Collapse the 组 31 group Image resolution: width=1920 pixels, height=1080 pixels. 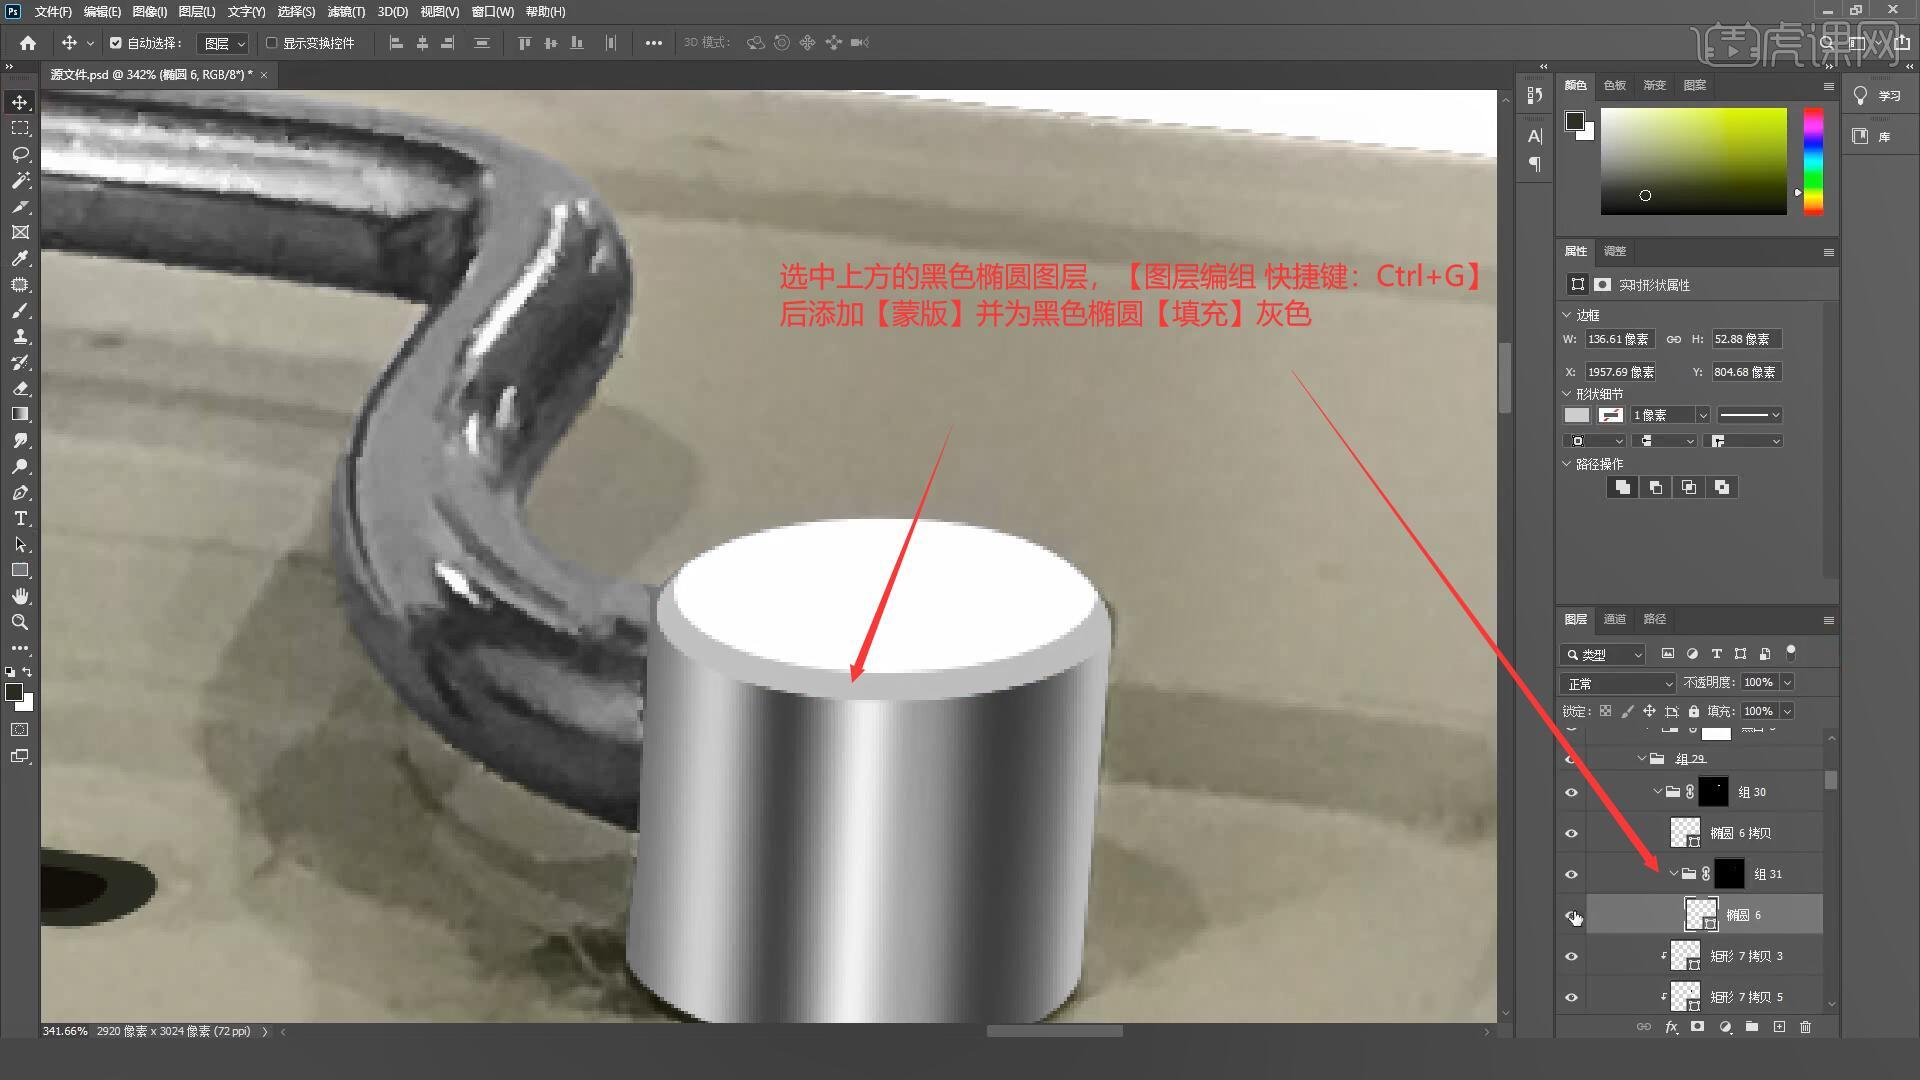pyautogui.click(x=1673, y=874)
